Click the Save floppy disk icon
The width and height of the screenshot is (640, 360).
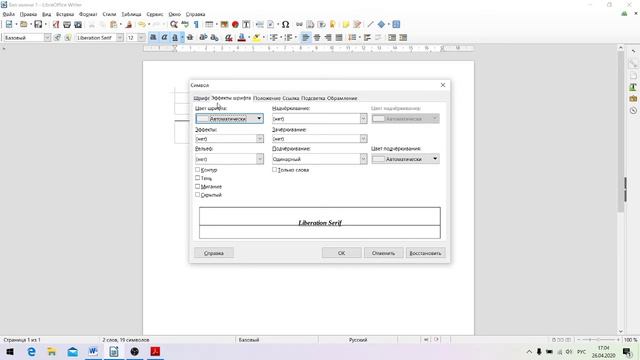pyautogui.click(x=38, y=24)
